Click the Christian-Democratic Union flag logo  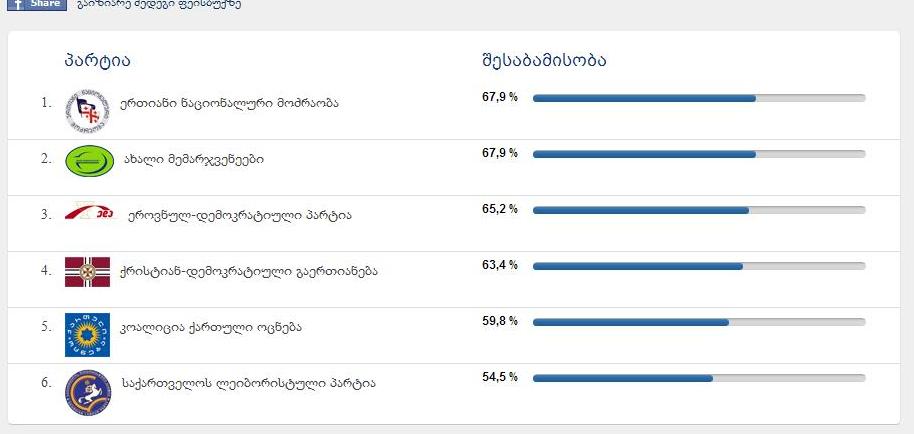point(87,271)
